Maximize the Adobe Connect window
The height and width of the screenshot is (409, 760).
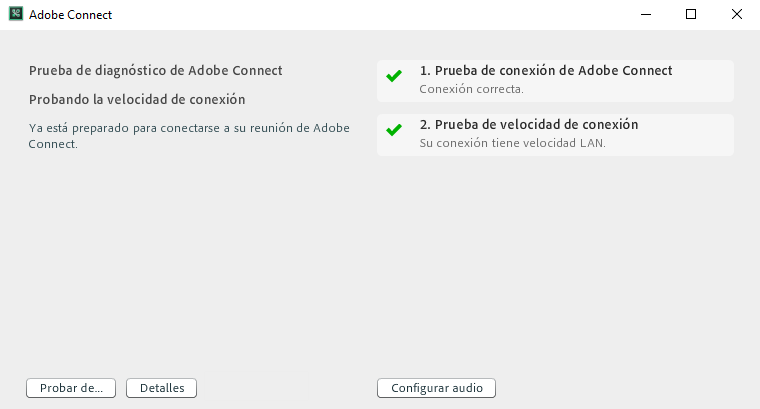(691, 15)
